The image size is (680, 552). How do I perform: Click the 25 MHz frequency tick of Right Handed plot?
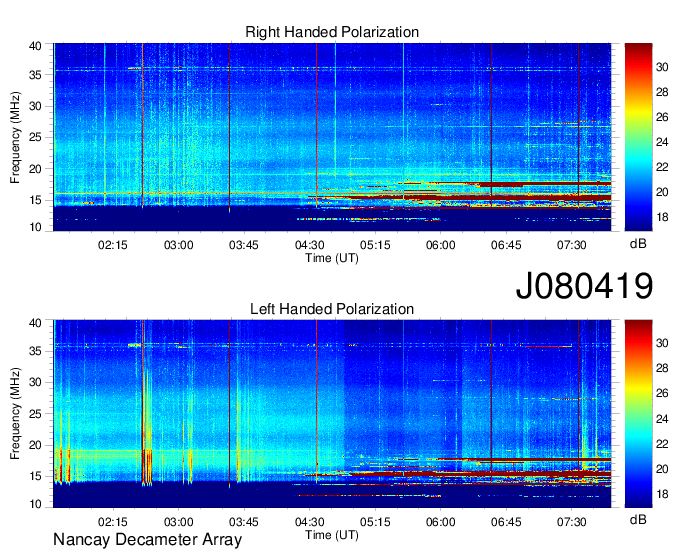[35, 137]
